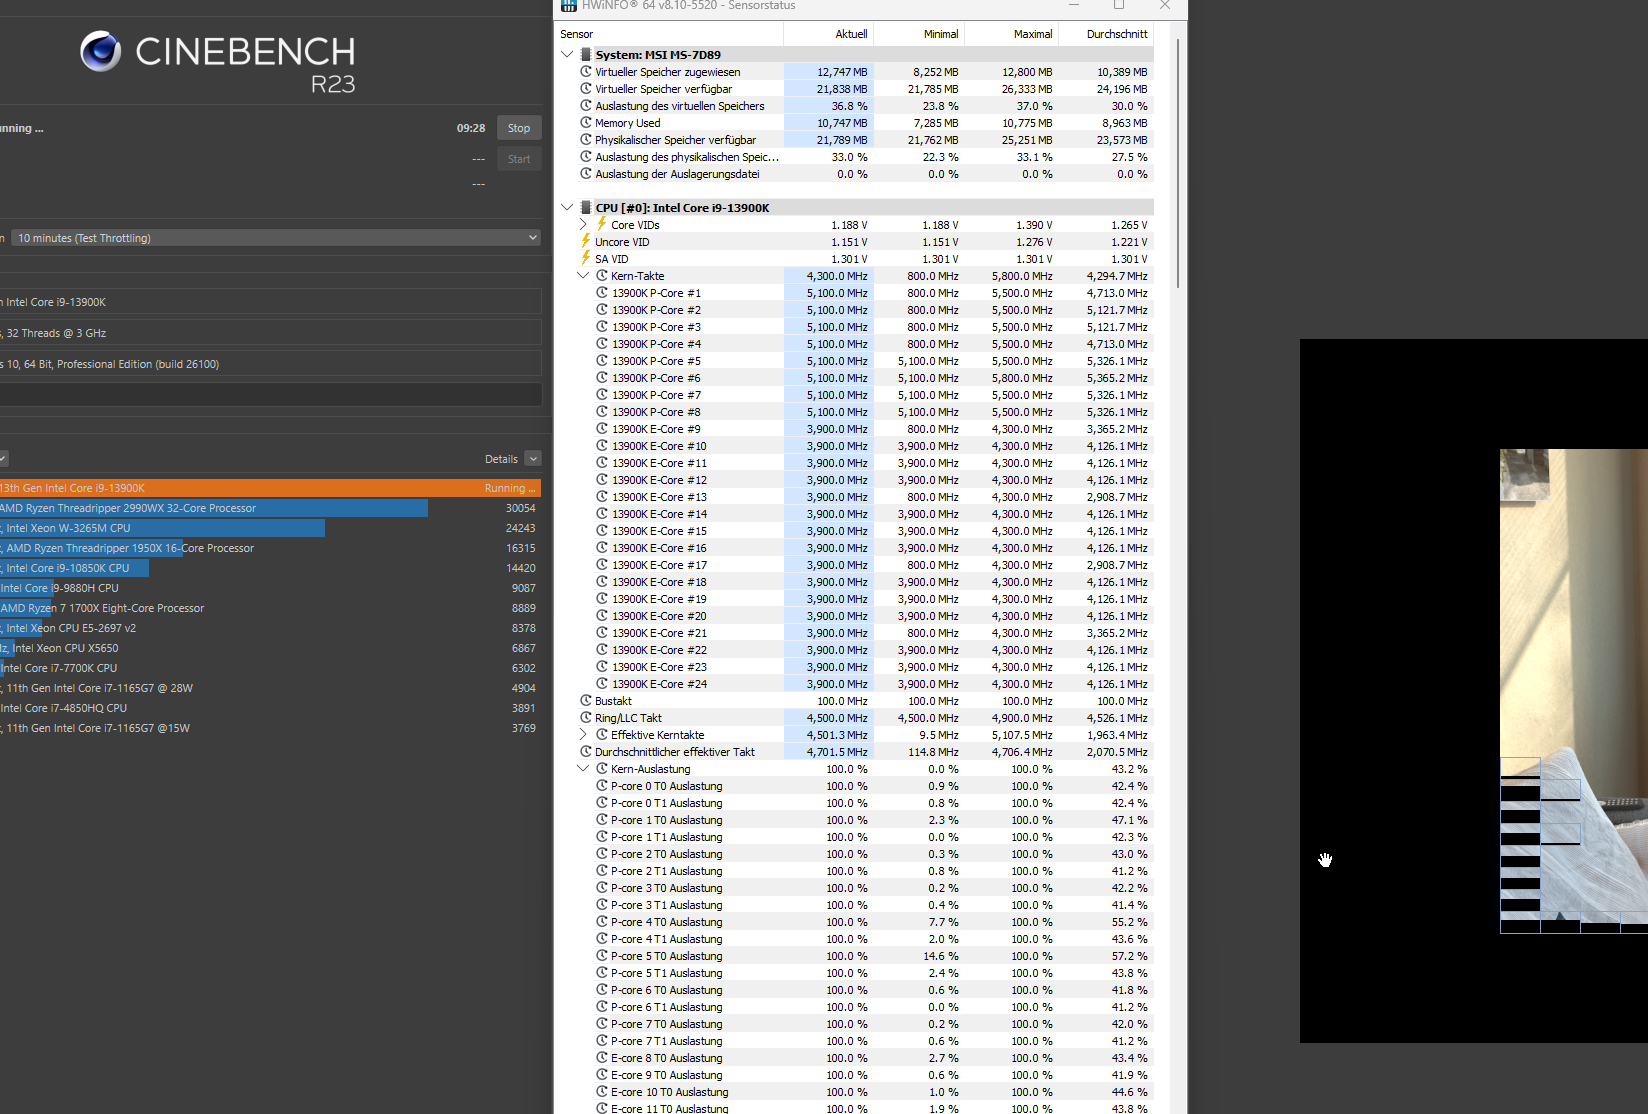The width and height of the screenshot is (1648, 1114).
Task: Click the clock icon for P-core 7 T1 Auslastung
Action: 602,1041
